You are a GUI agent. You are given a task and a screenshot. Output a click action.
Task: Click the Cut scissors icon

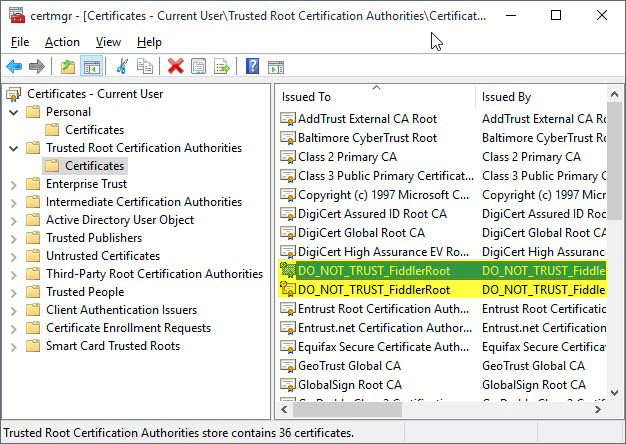coord(122,66)
